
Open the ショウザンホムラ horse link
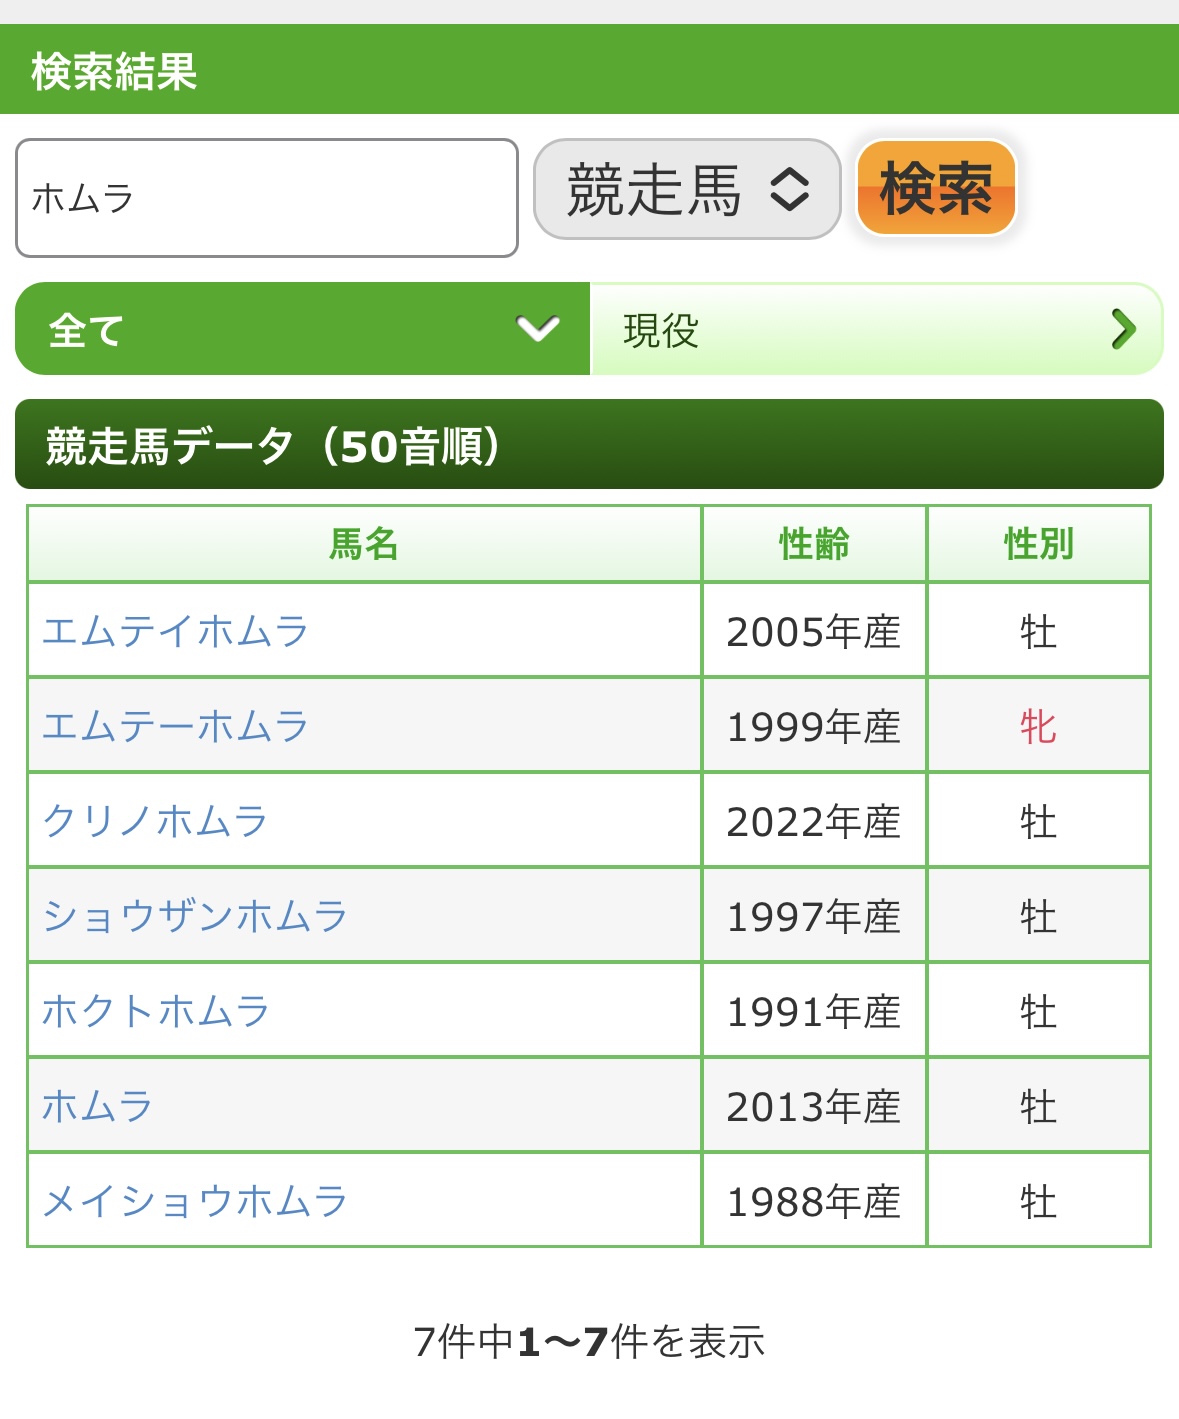click(195, 916)
